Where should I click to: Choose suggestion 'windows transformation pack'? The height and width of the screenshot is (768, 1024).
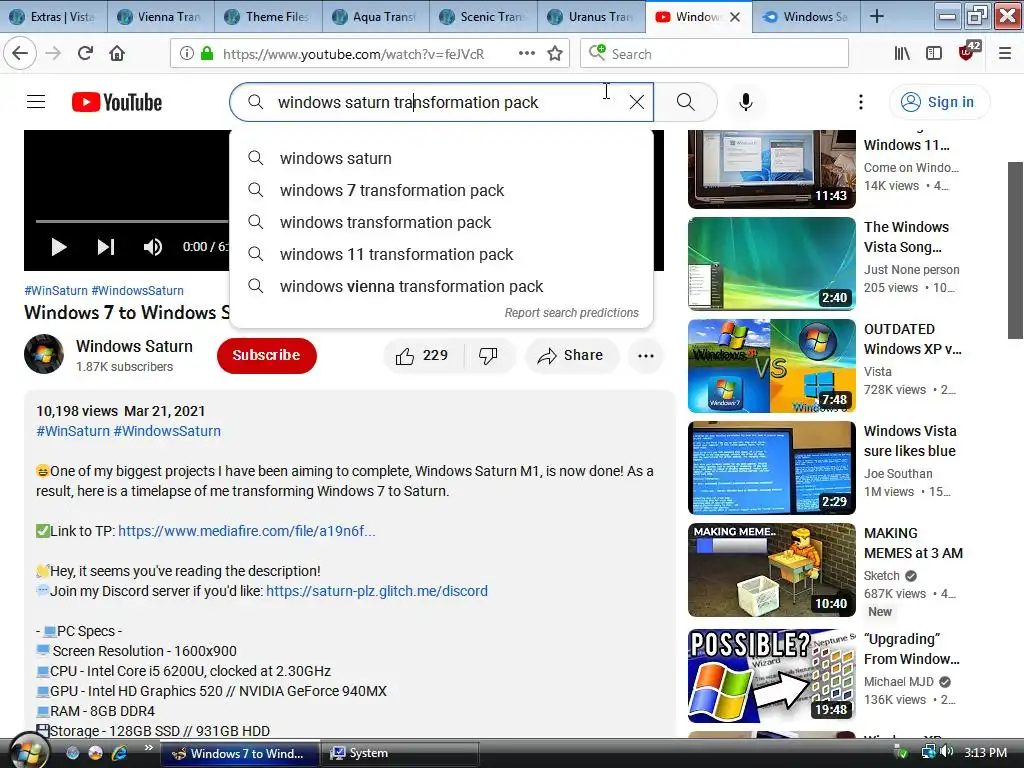click(x=441, y=222)
